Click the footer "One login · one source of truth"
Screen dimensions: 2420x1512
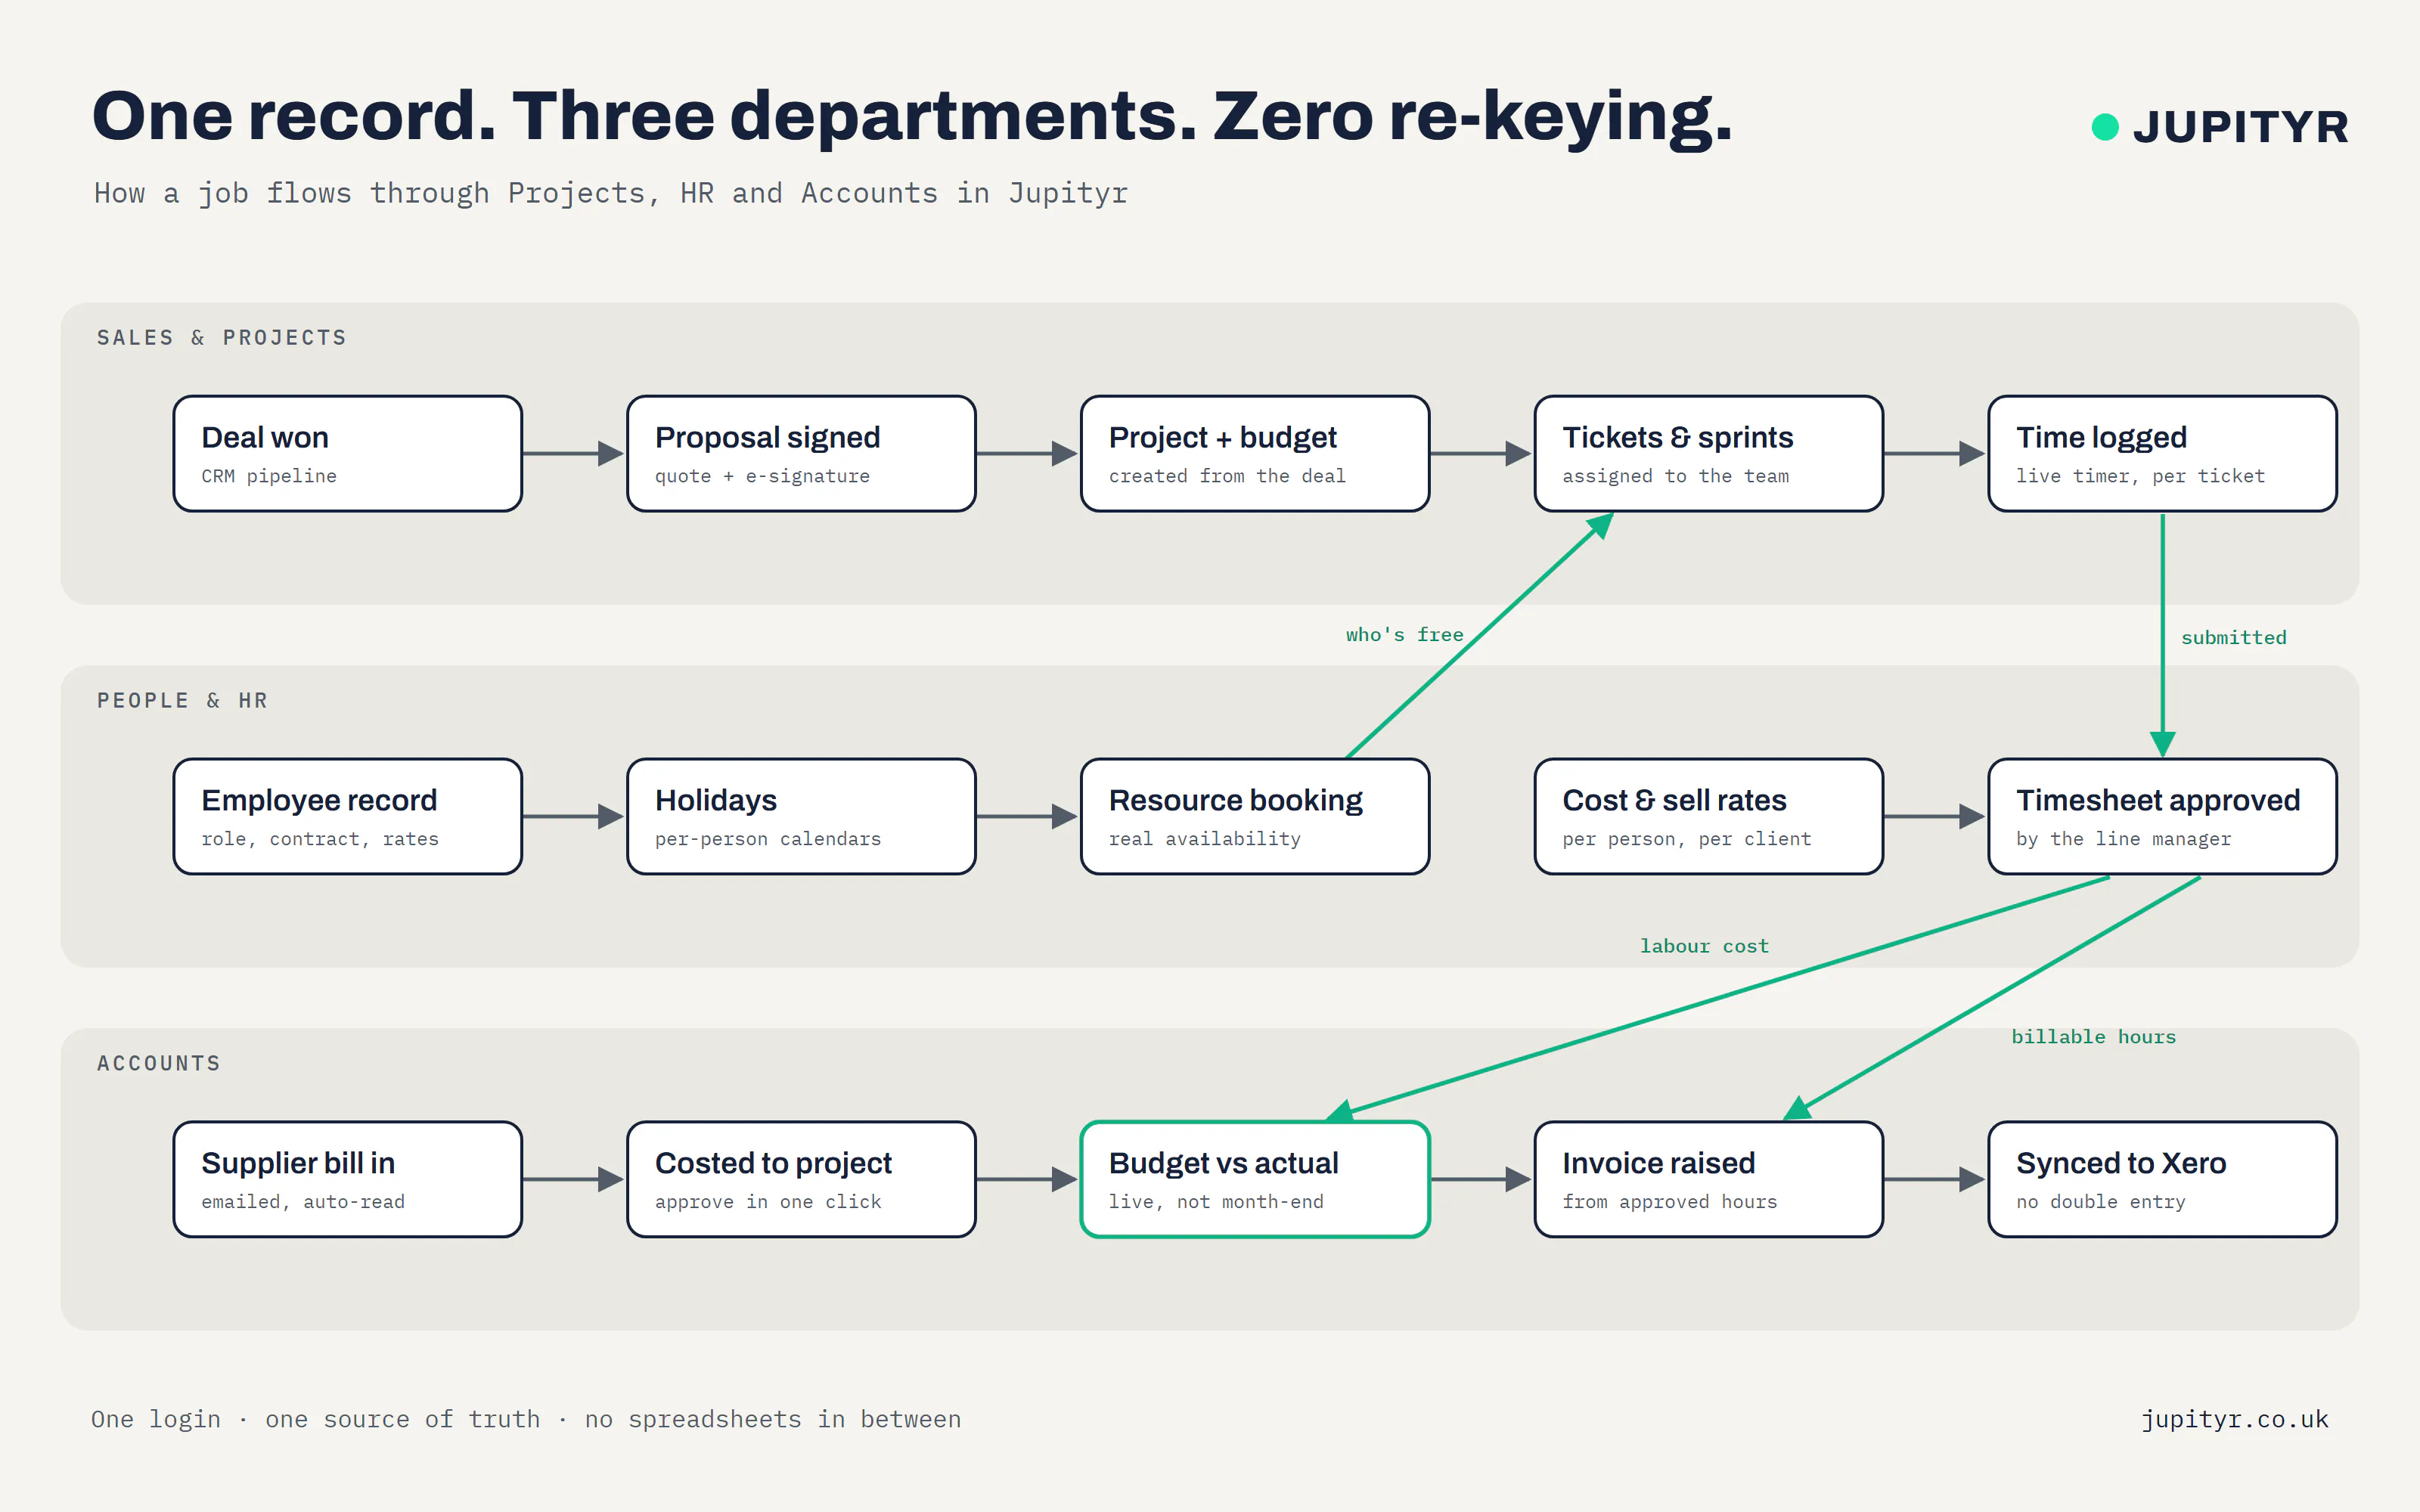pos(315,1420)
